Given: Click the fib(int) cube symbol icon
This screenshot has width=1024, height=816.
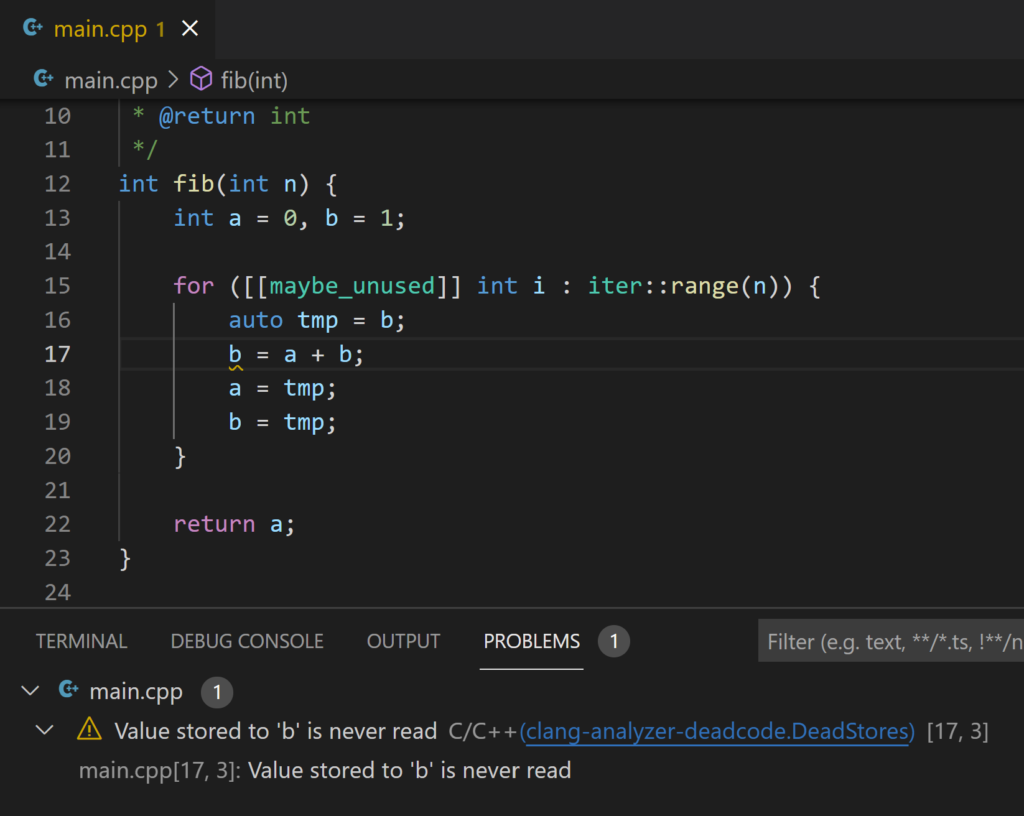Looking at the screenshot, I should coord(201,79).
